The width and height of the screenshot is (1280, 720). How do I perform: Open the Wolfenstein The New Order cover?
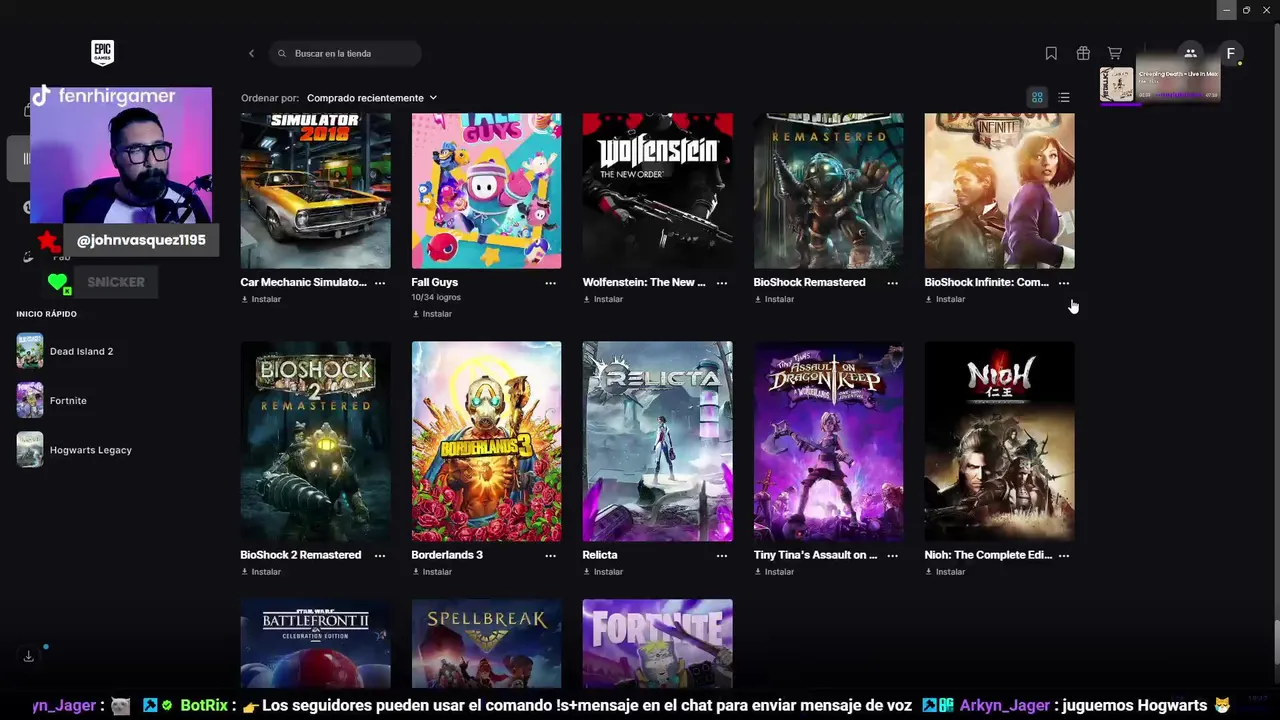(x=657, y=191)
